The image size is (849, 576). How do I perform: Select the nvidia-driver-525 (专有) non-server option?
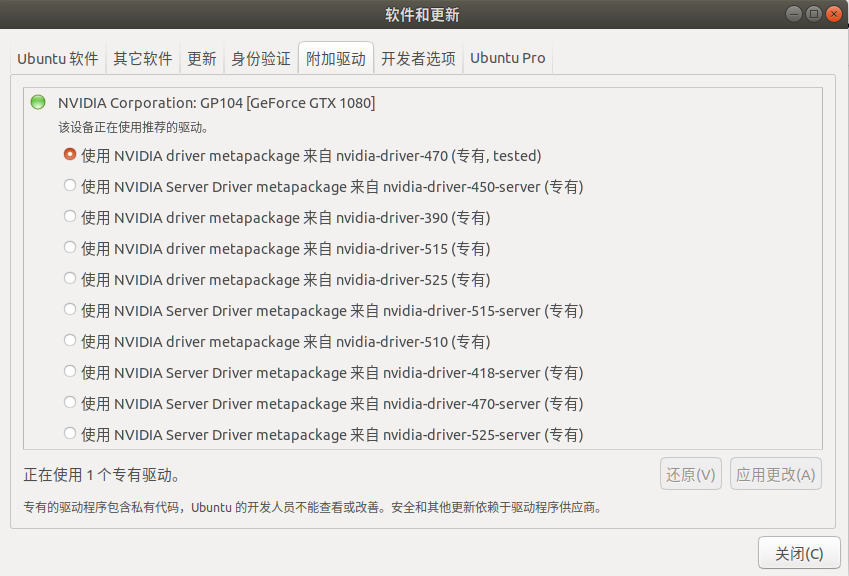tap(69, 278)
